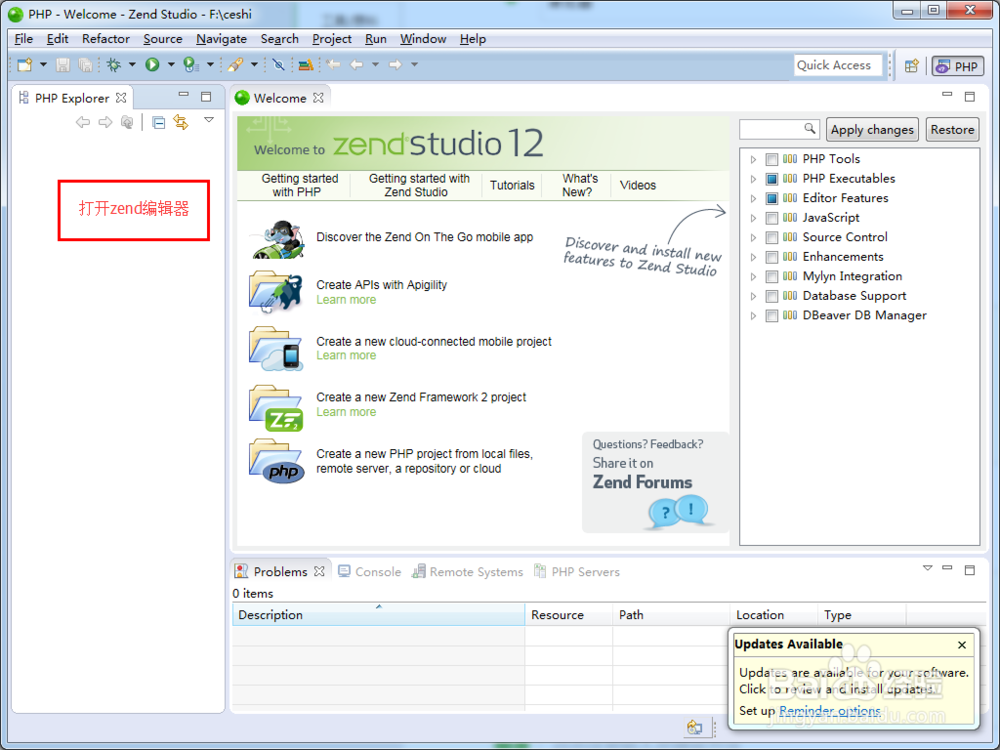Click Collapse All icon in PHP Explorer

click(159, 122)
